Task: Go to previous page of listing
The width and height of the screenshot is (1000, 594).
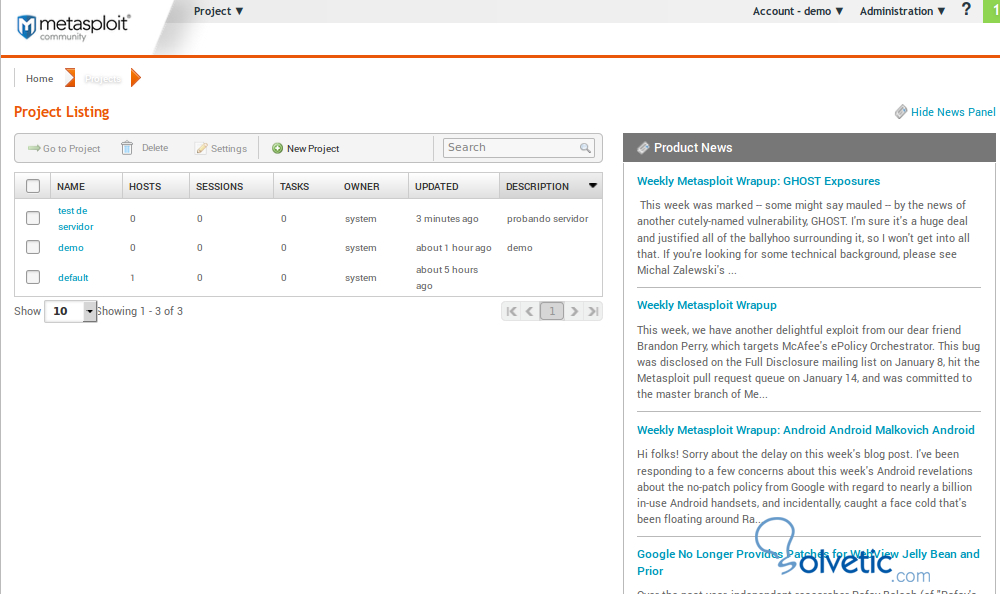Action: coord(530,311)
